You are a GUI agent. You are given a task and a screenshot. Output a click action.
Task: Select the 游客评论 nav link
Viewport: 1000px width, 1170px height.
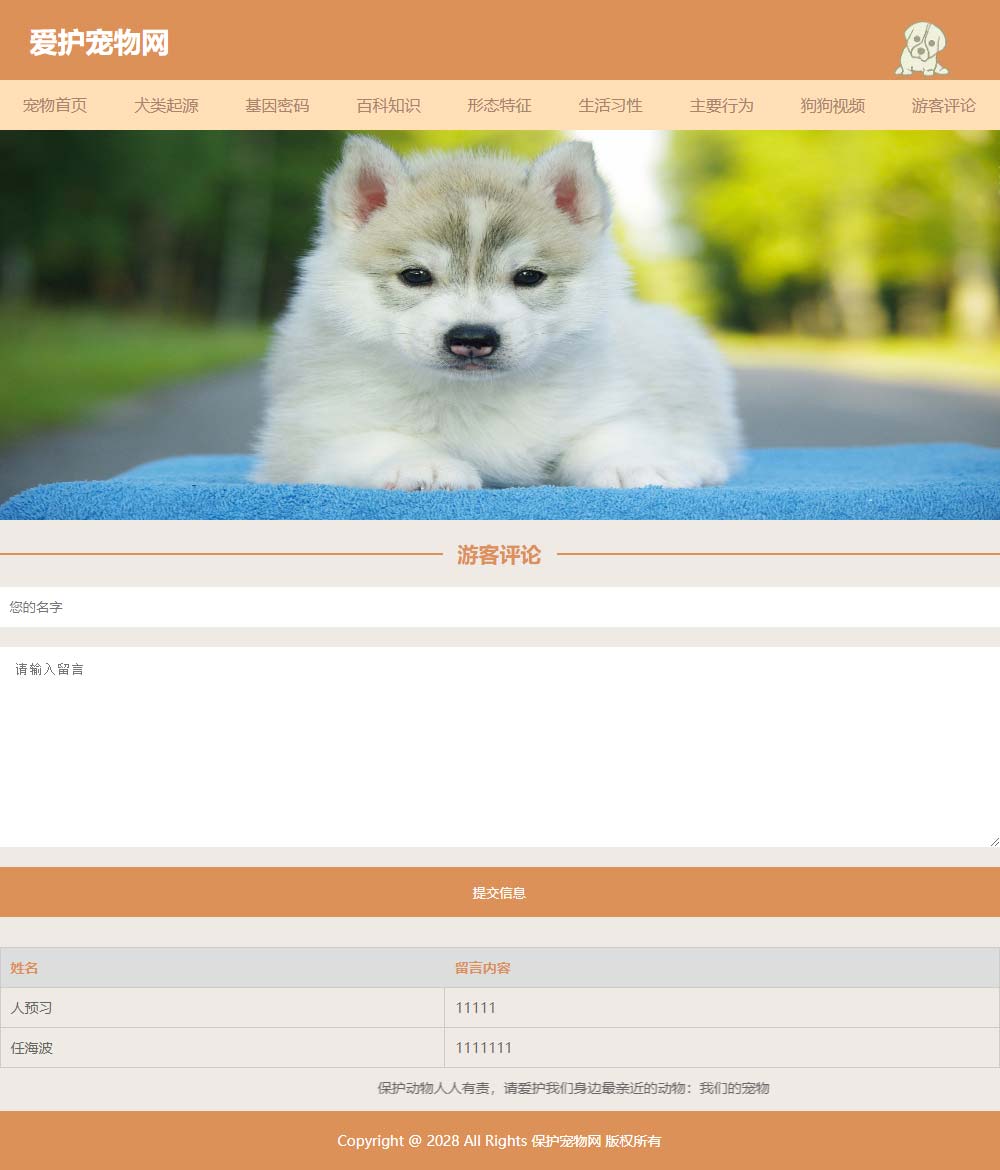click(x=944, y=105)
